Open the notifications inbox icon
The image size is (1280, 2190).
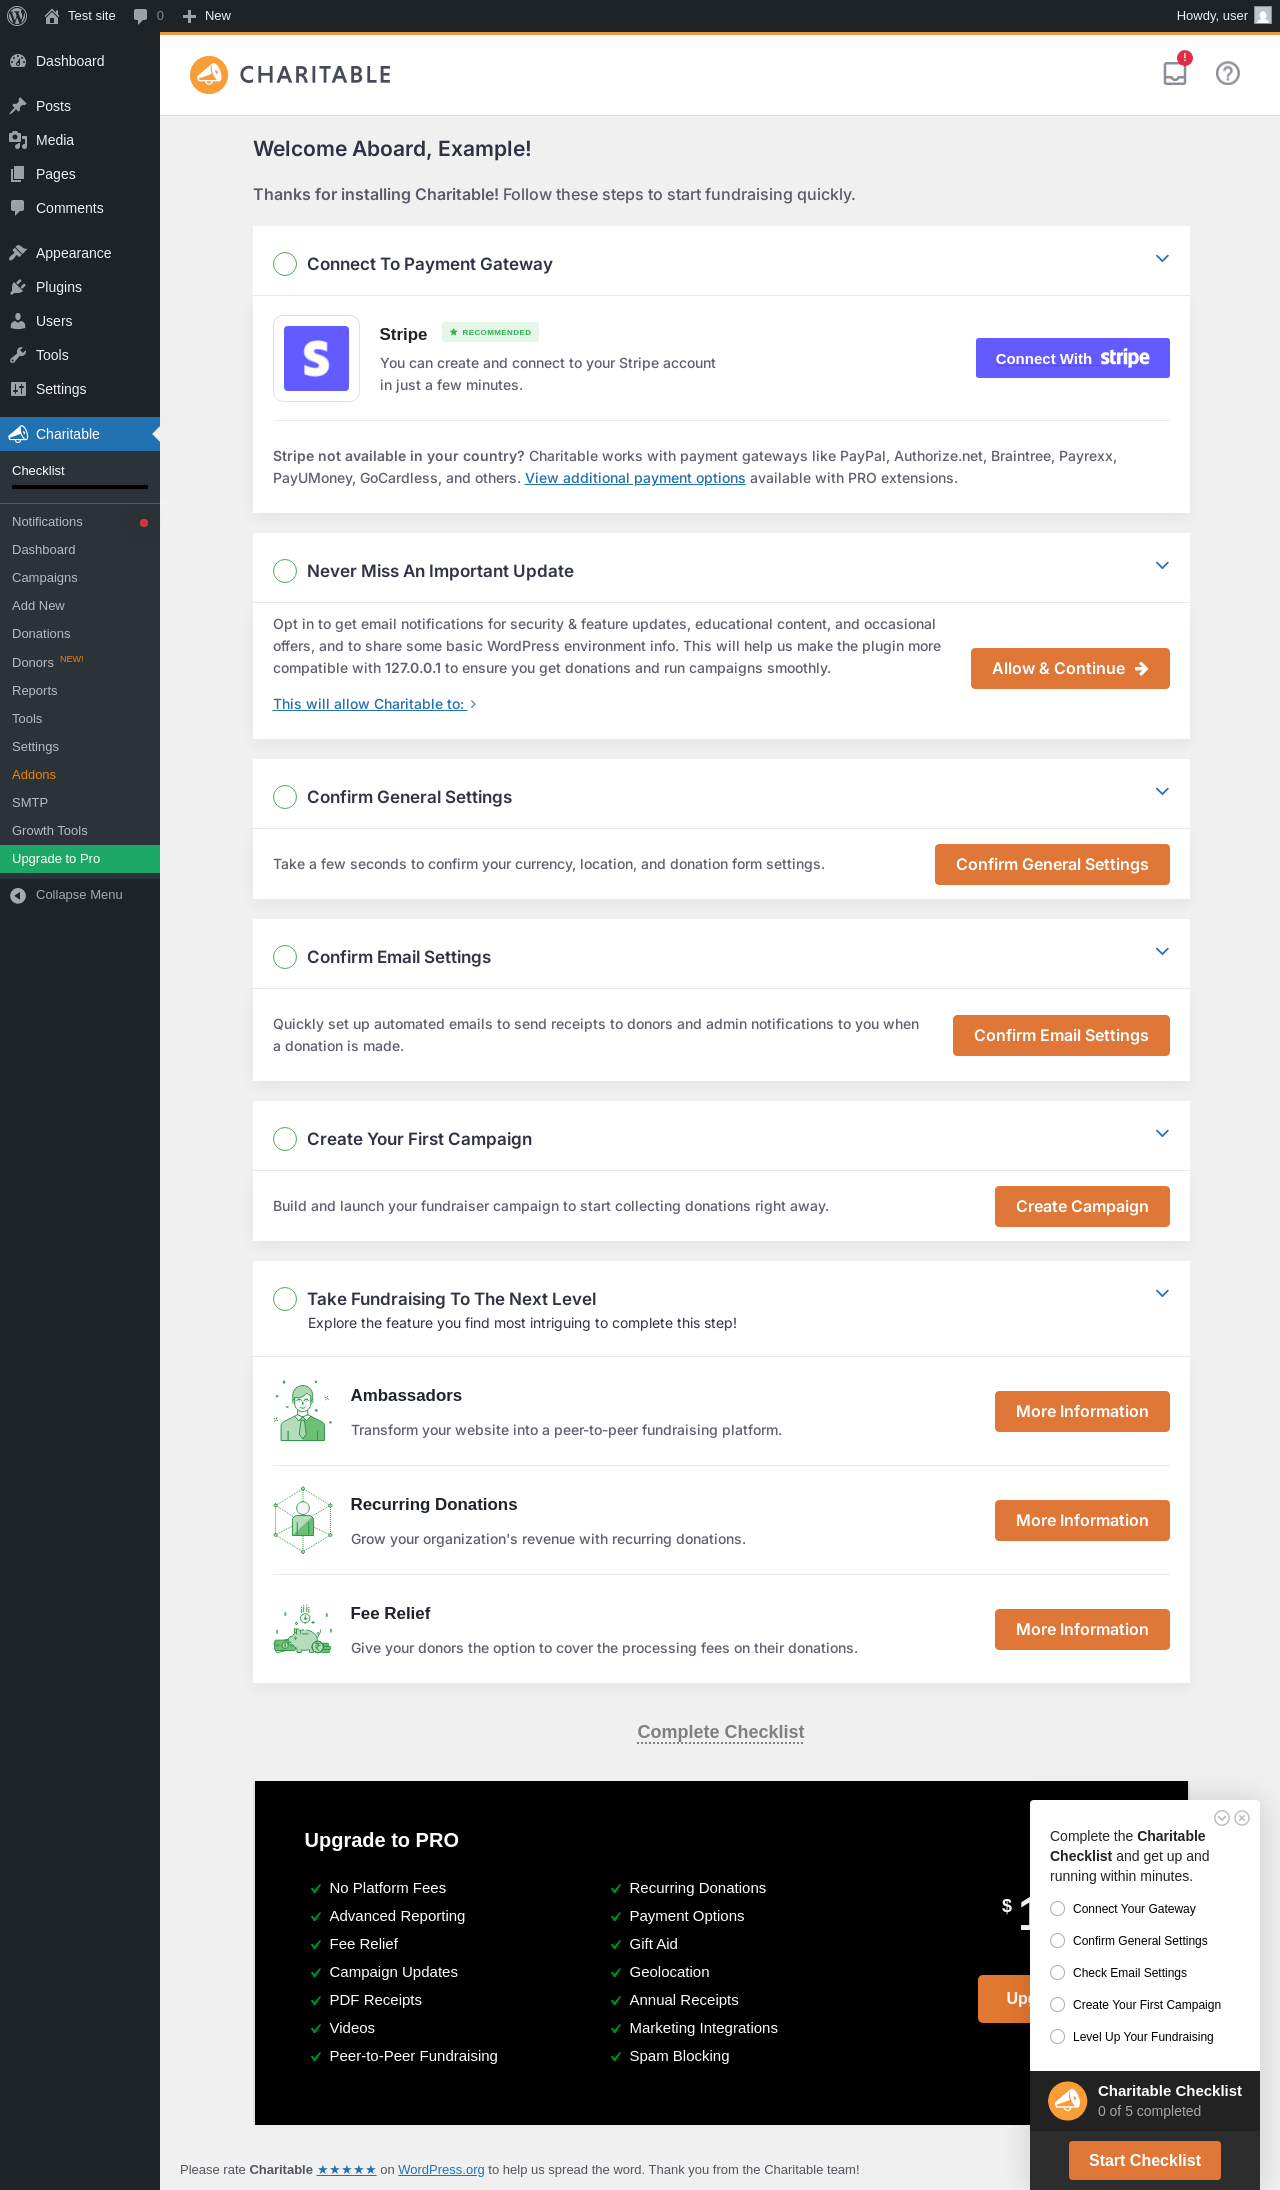(x=1175, y=73)
